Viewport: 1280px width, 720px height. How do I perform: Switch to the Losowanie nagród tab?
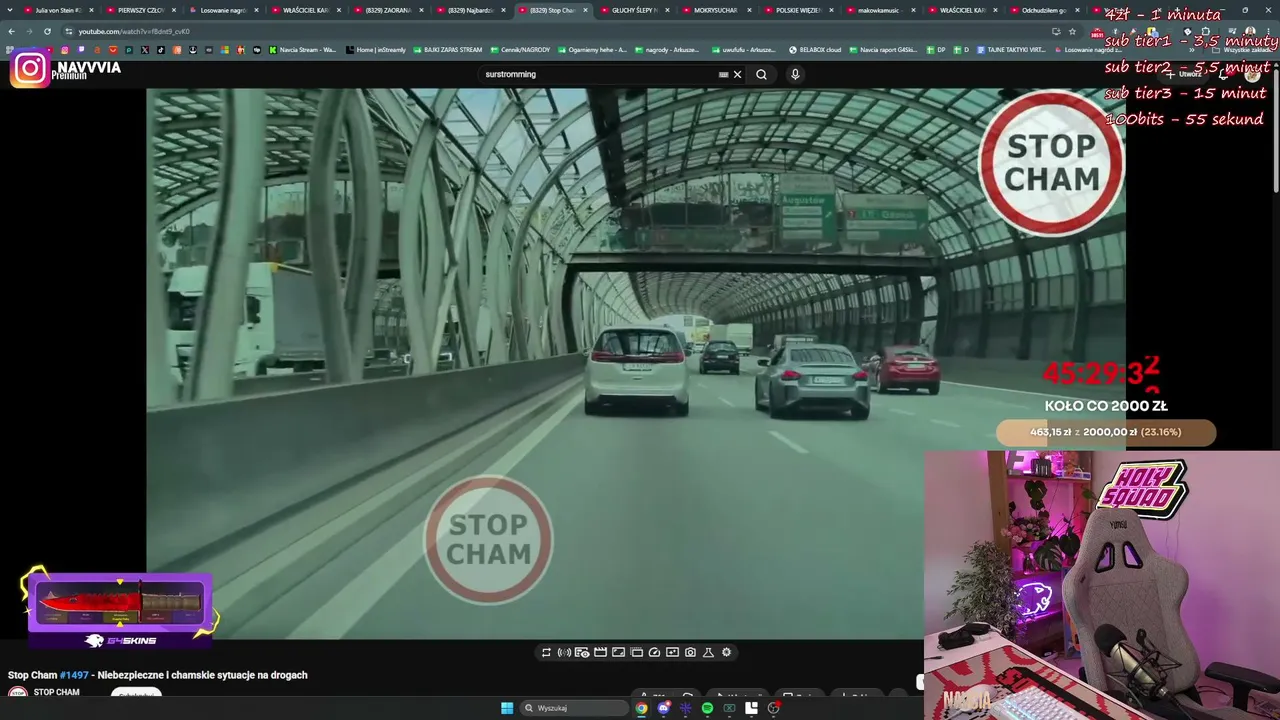pos(222,10)
